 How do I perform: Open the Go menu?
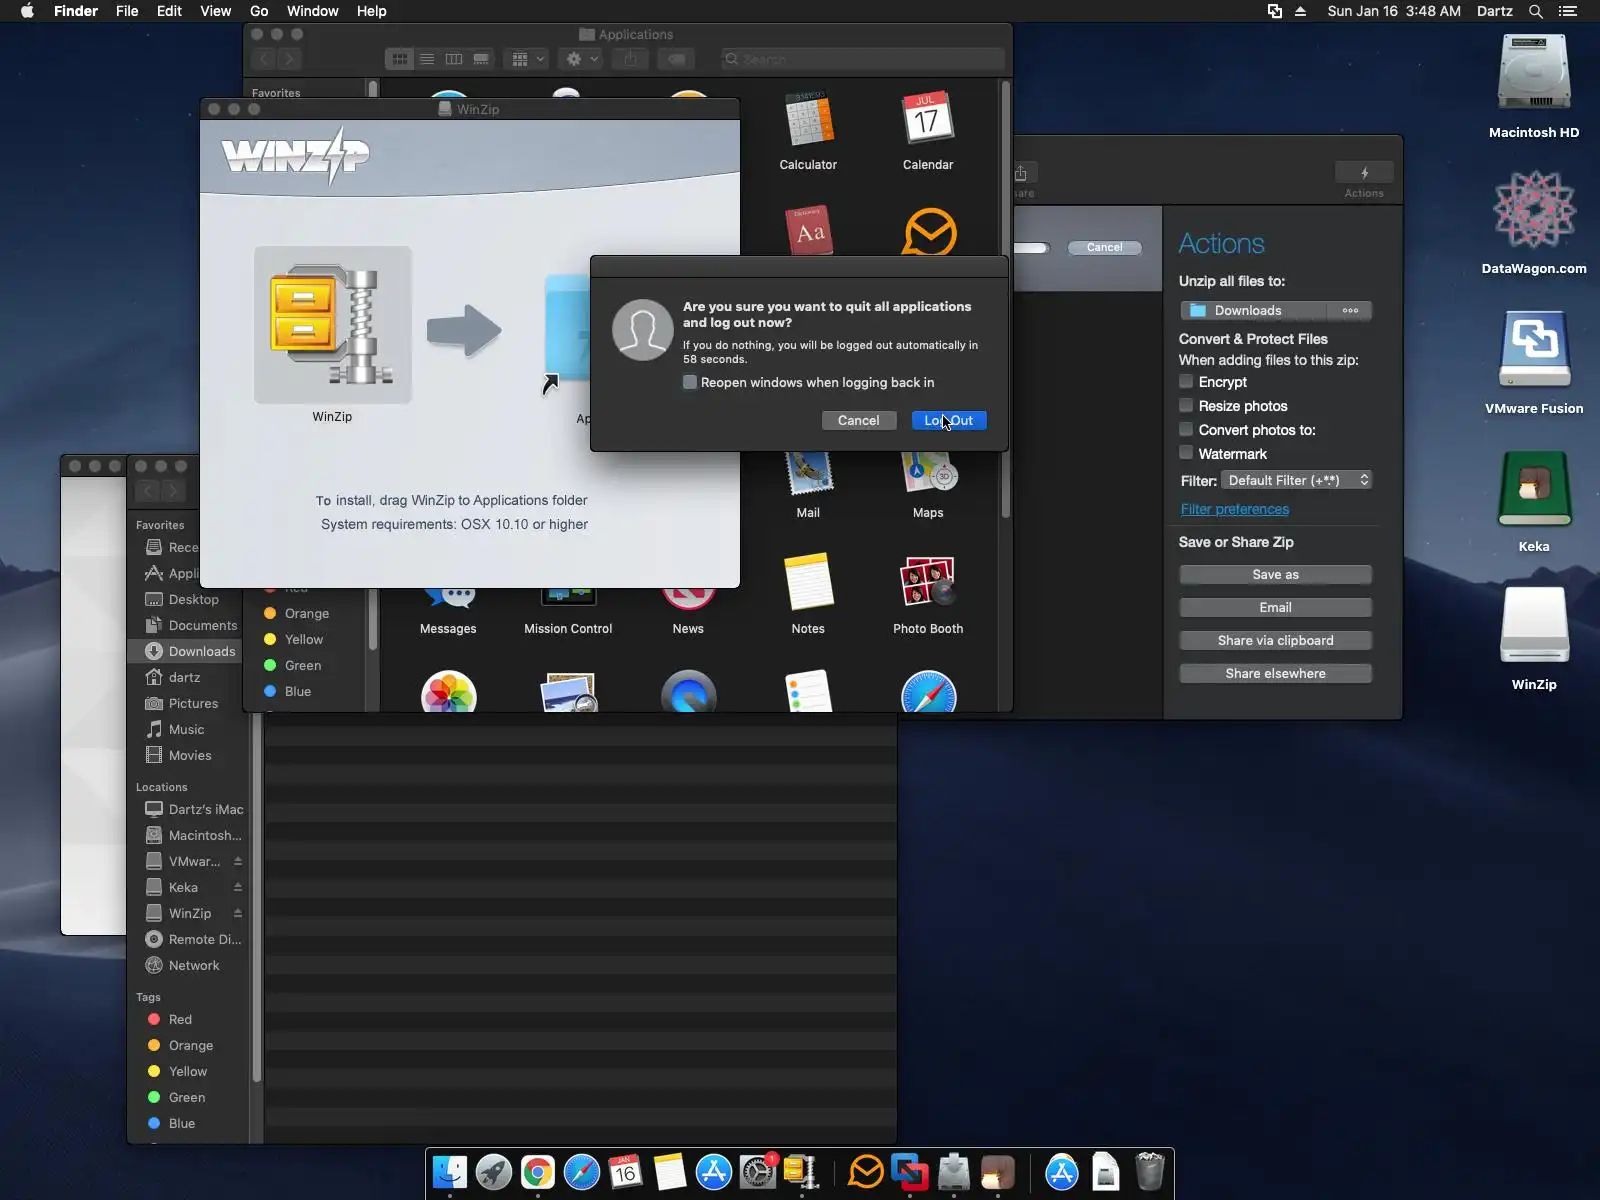259,11
